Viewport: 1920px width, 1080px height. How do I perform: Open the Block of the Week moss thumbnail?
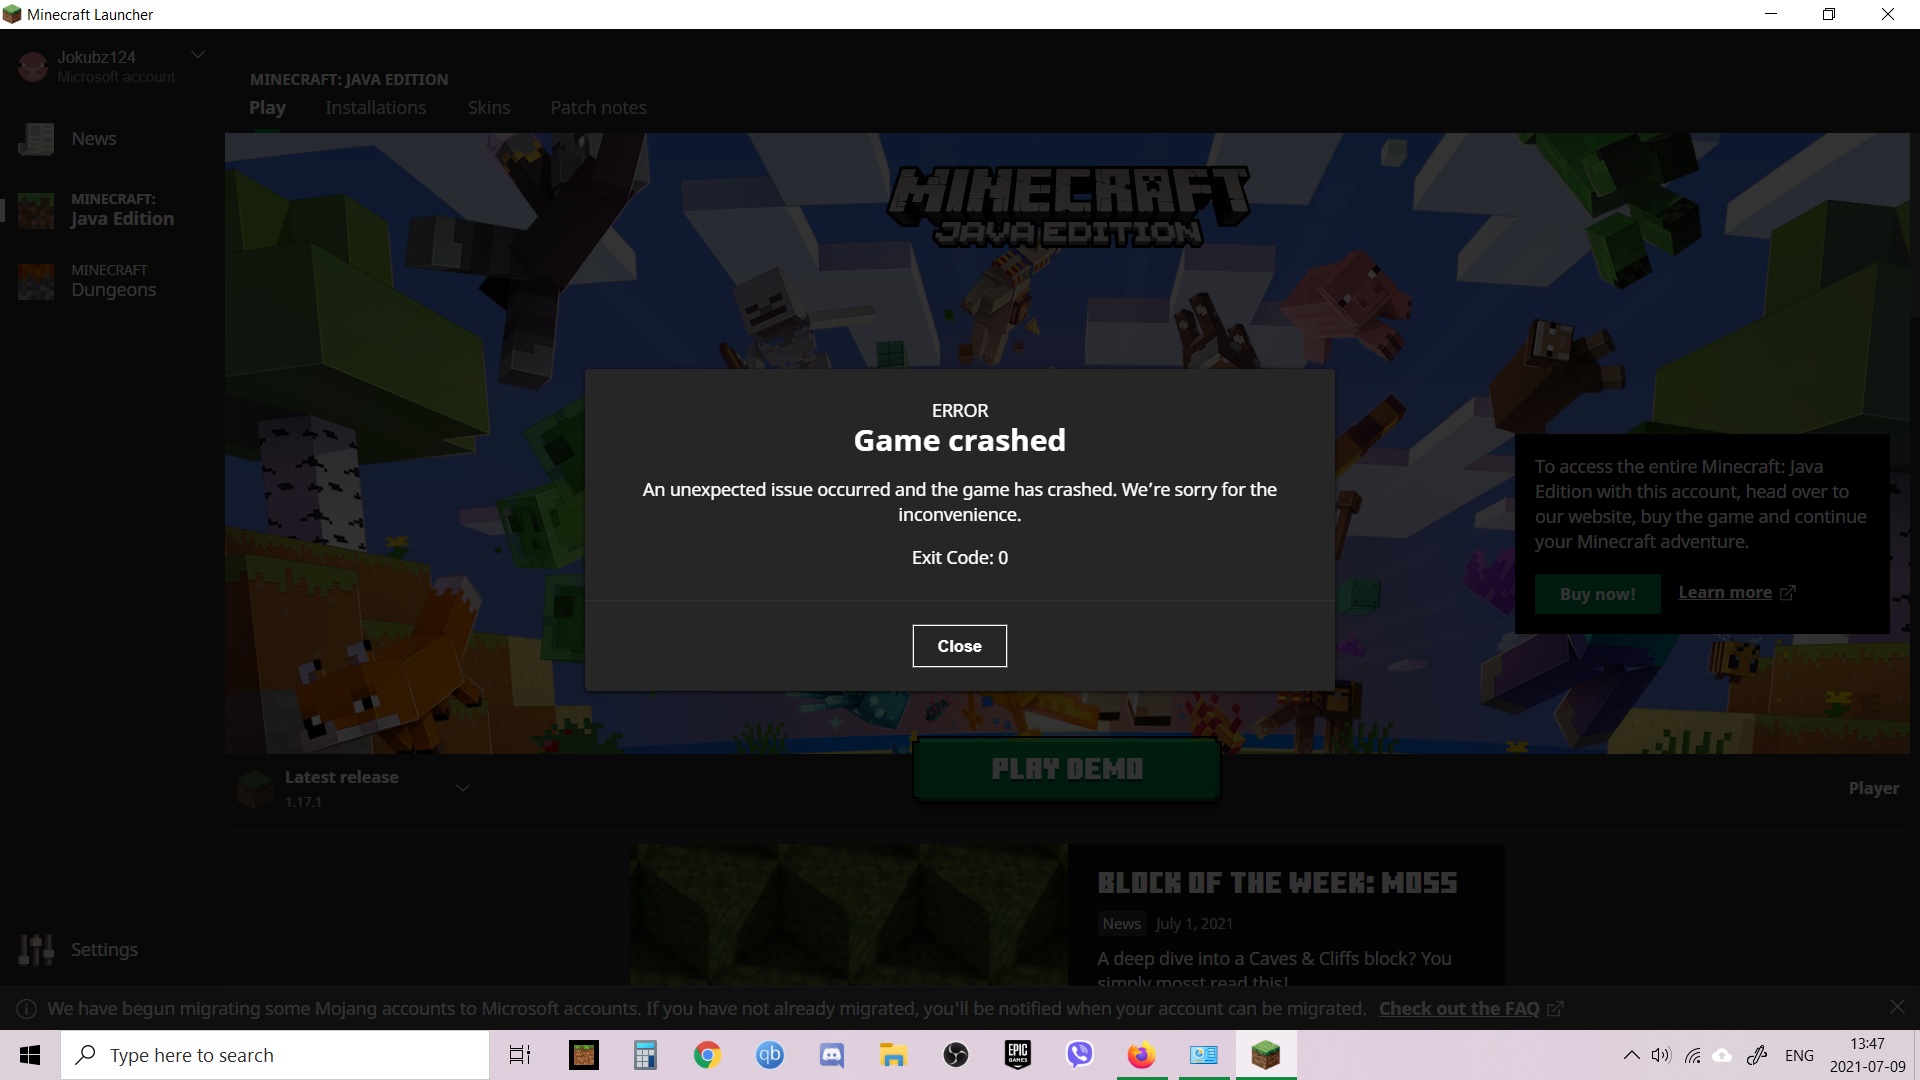point(848,914)
